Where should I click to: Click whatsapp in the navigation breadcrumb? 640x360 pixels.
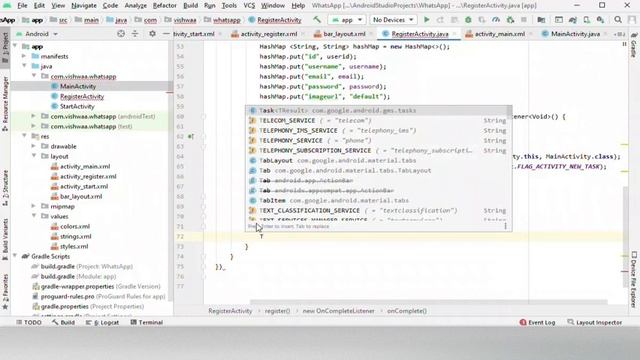coord(227,20)
